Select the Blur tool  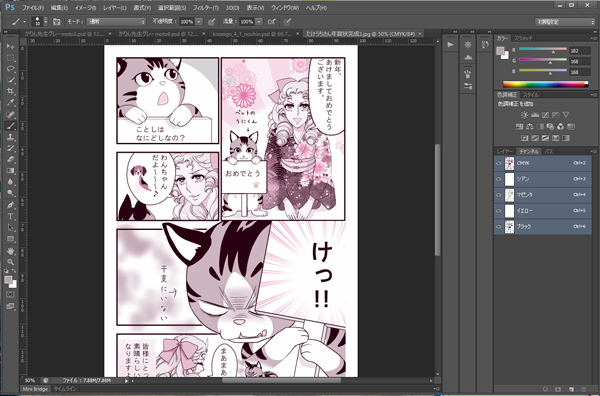pyautogui.click(x=10, y=182)
